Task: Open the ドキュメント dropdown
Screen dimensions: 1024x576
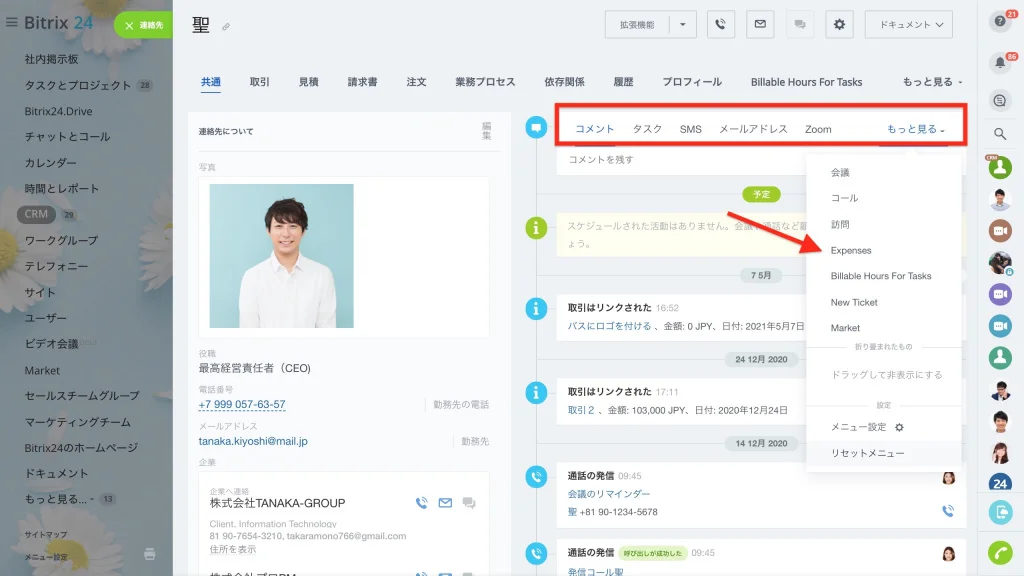Action: 908,25
